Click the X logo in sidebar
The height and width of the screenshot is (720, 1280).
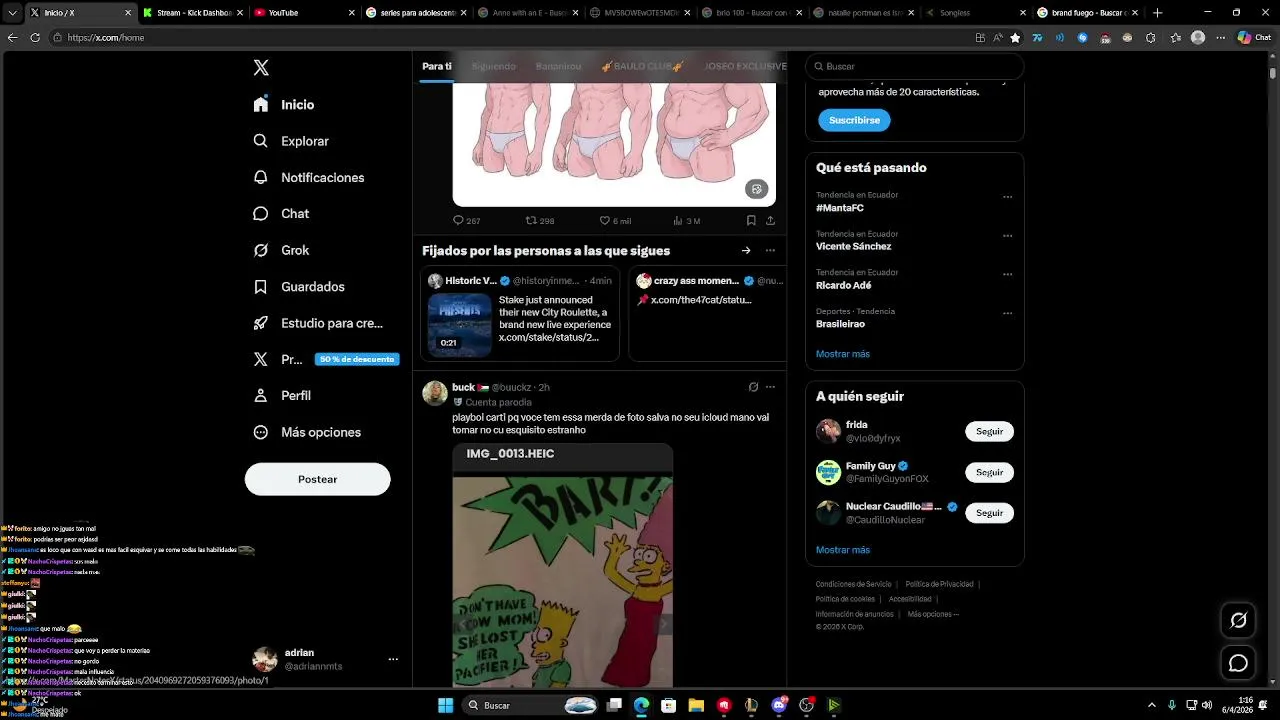(x=261, y=68)
